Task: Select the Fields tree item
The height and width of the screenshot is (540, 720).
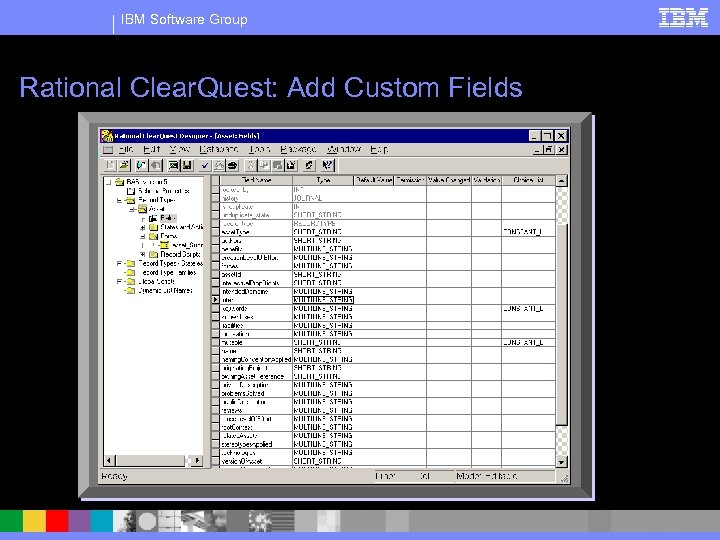Action: tap(168, 218)
